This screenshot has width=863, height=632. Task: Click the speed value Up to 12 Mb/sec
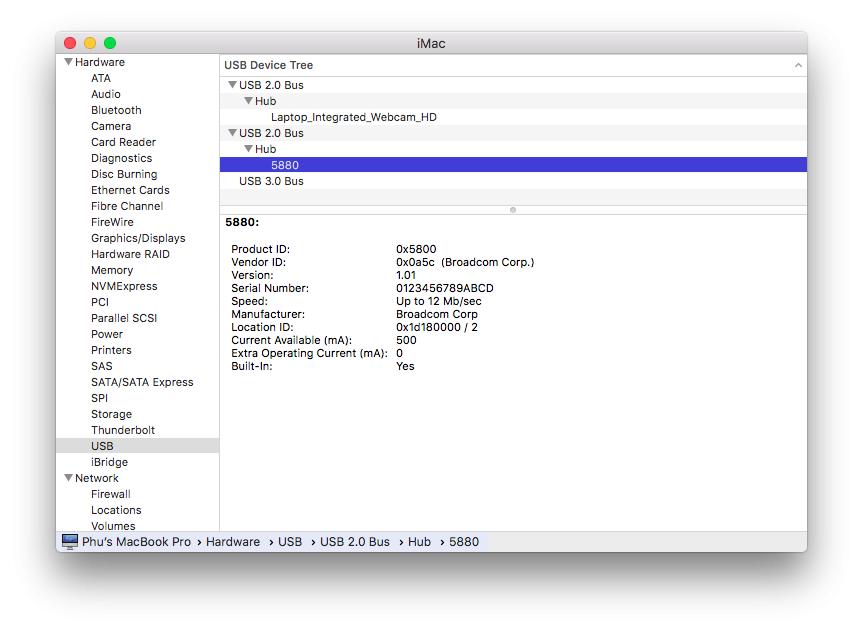point(439,301)
